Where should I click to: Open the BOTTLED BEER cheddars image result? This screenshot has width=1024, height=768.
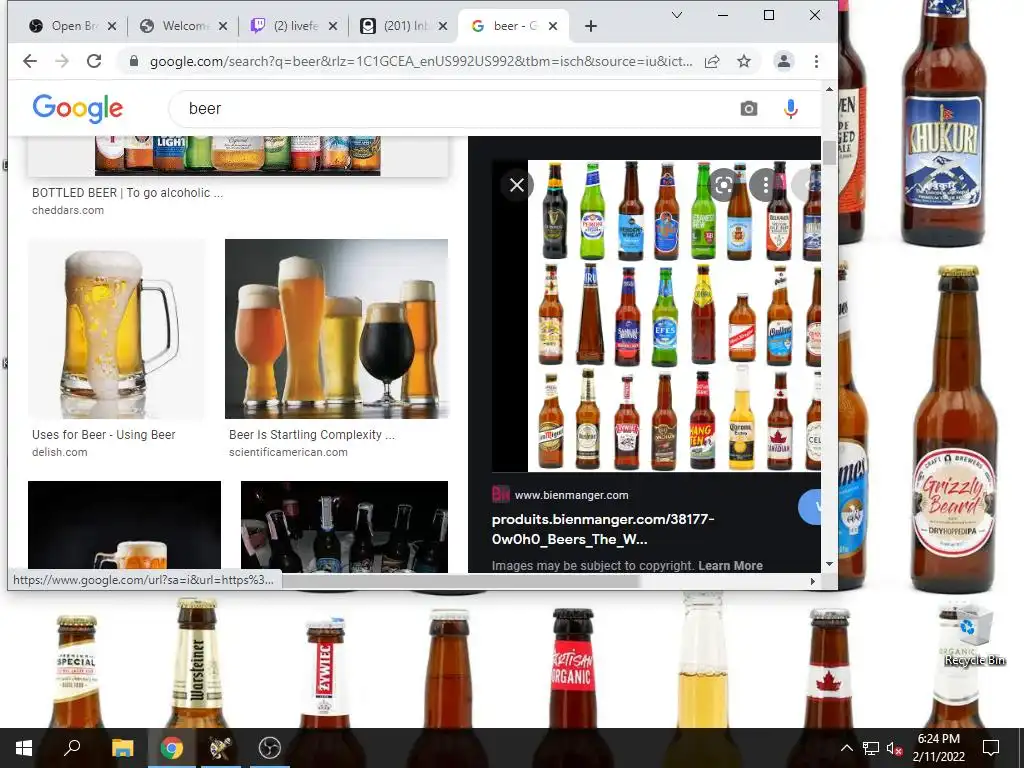pyautogui.click(x=238, y=155)
